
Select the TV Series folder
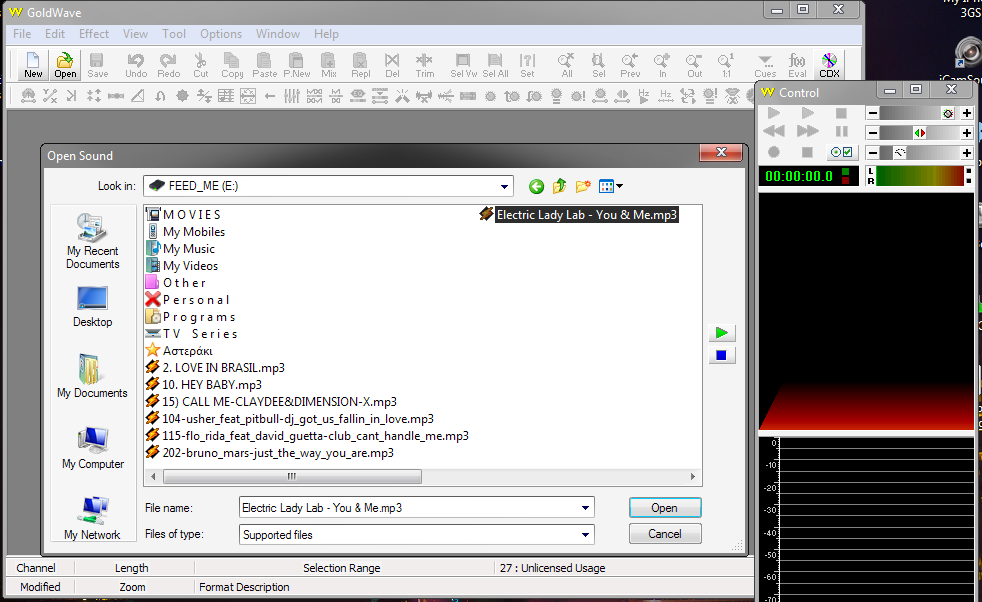click(x=192, y=334)
